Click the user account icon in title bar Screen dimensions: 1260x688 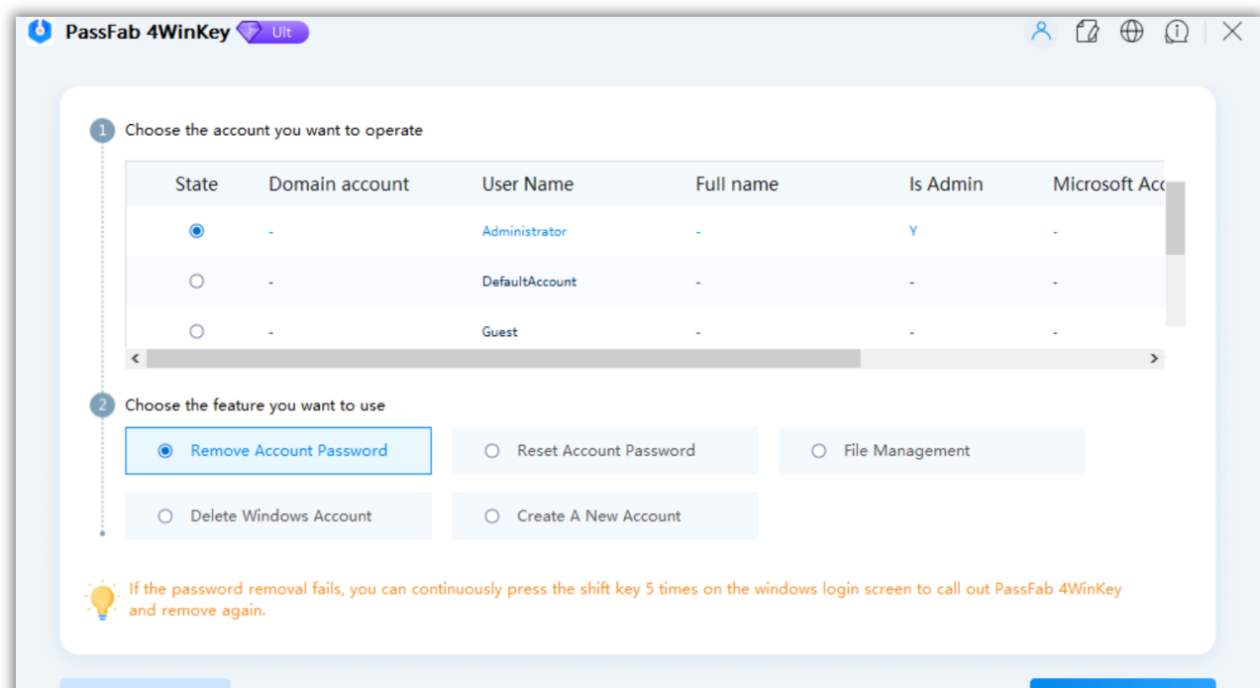(1041, 32)
